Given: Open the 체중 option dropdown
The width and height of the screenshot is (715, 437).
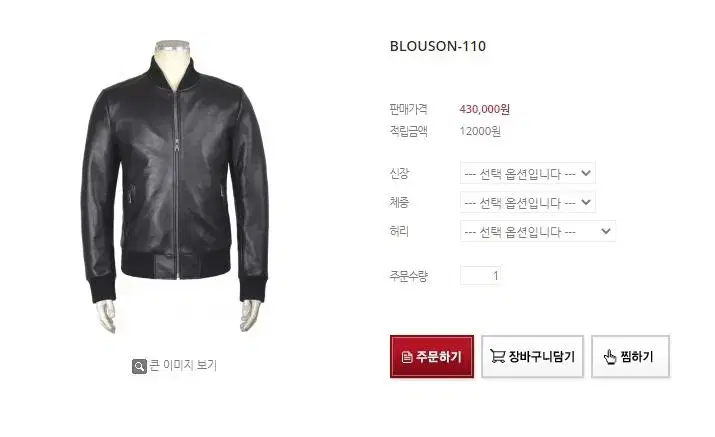Looking at the screenshot, I should pos(528,202).
